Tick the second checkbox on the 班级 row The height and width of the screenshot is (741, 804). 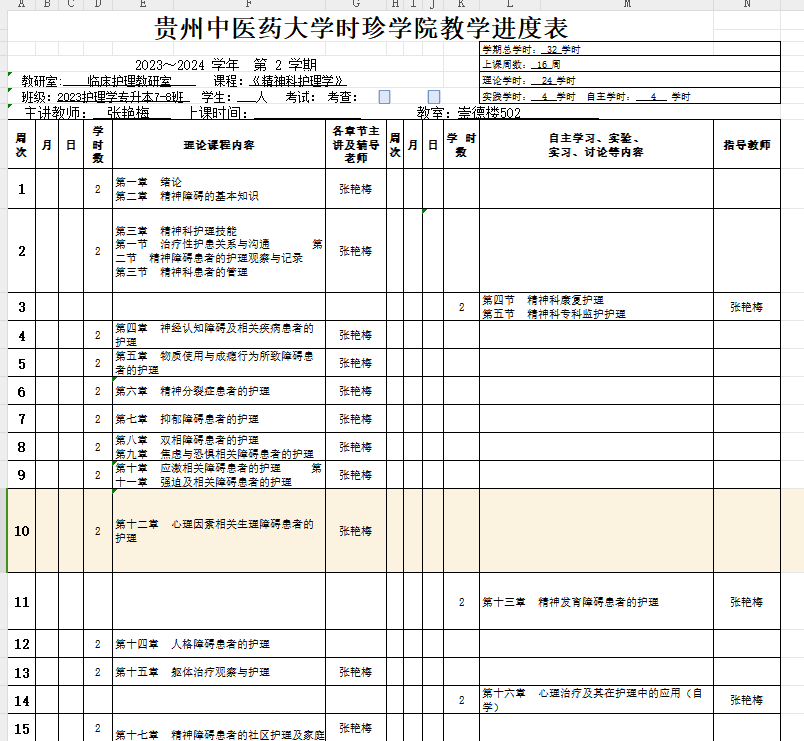pyautogui.click(x=434, y=97)
